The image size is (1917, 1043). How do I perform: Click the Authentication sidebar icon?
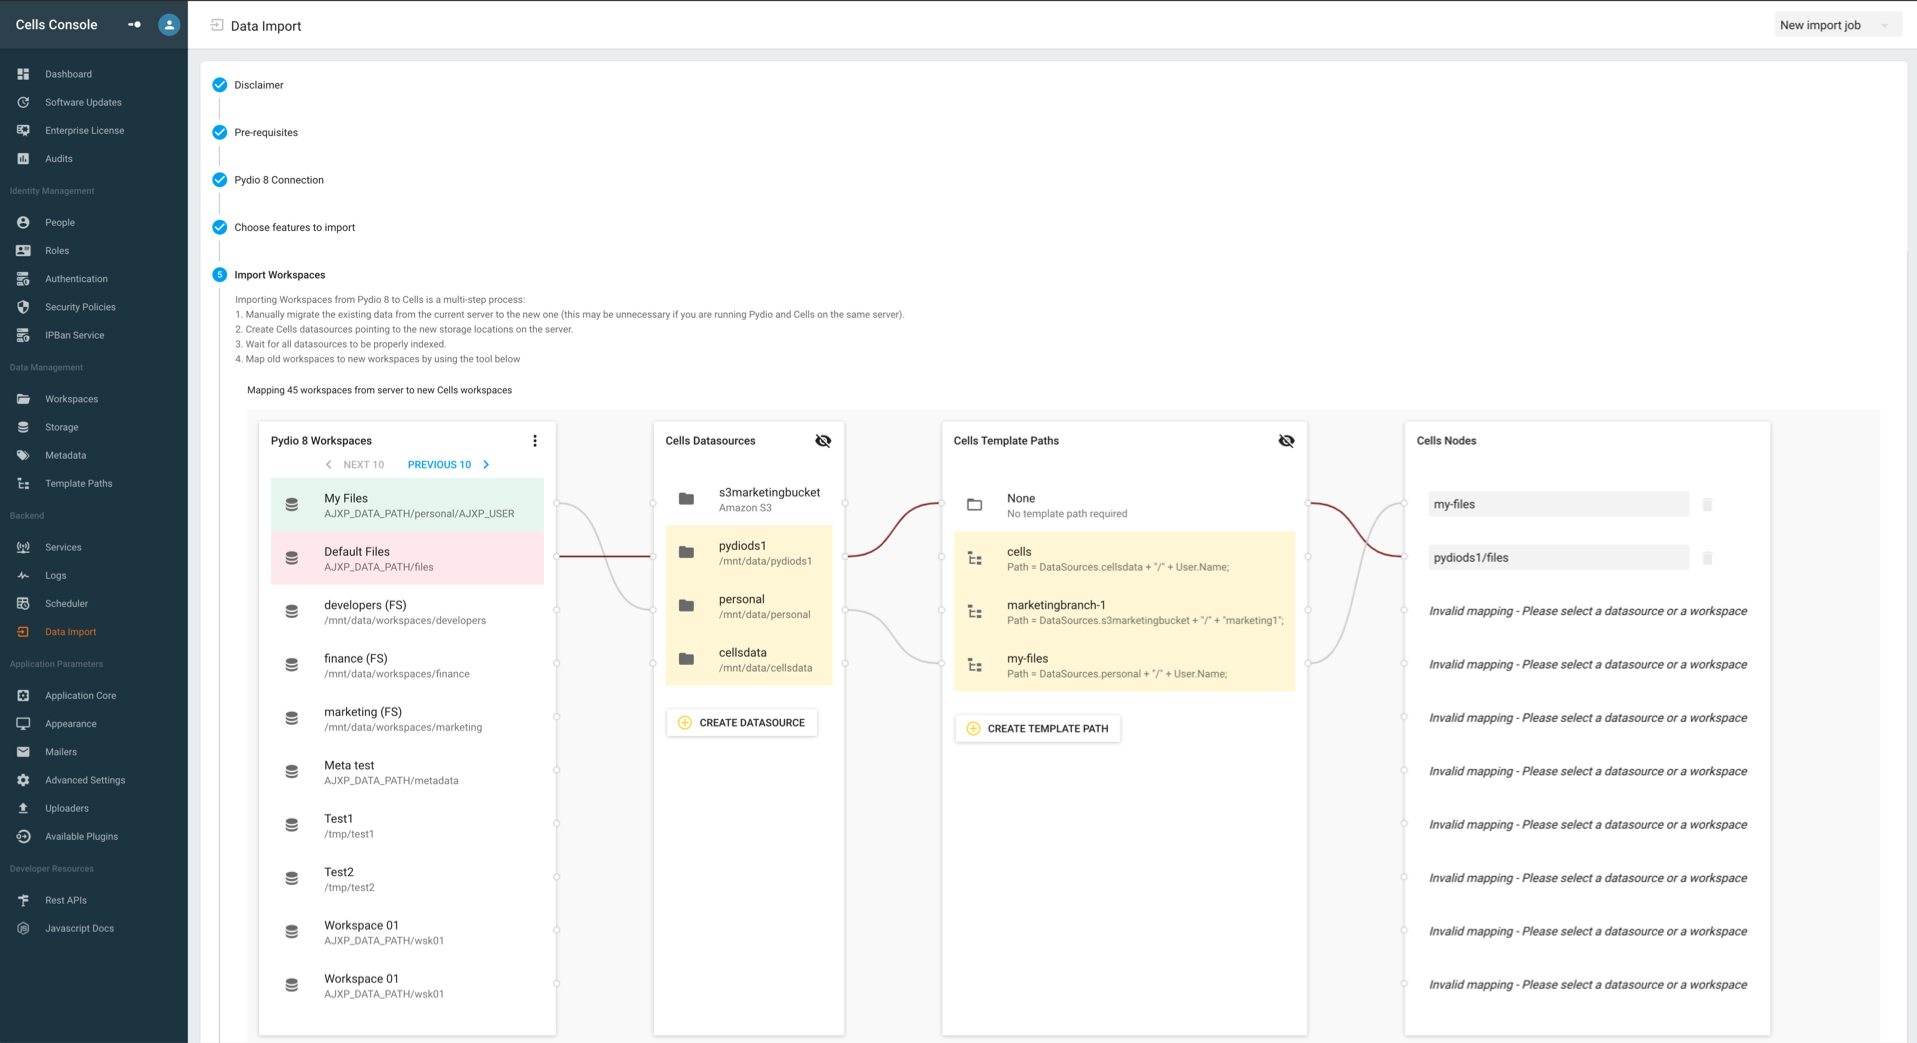[23, 279]
